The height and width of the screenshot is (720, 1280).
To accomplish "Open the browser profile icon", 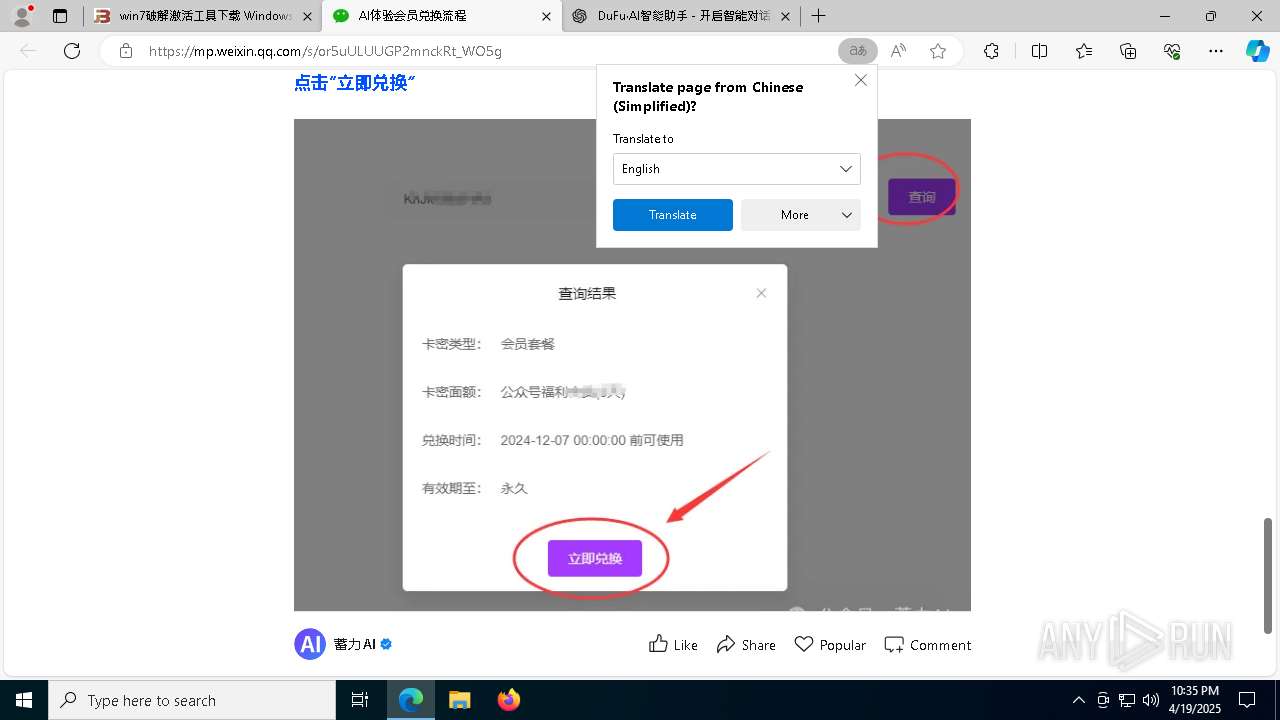I will point(22,16).
